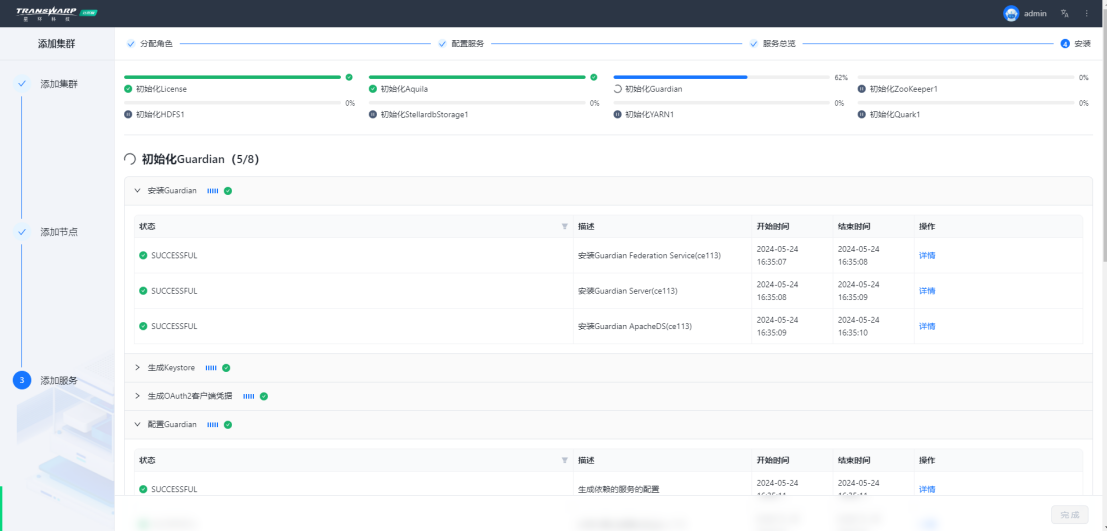Click success icon in Guardian Server row
Screen dimensions: 1107x531
[x=143, y=291]
